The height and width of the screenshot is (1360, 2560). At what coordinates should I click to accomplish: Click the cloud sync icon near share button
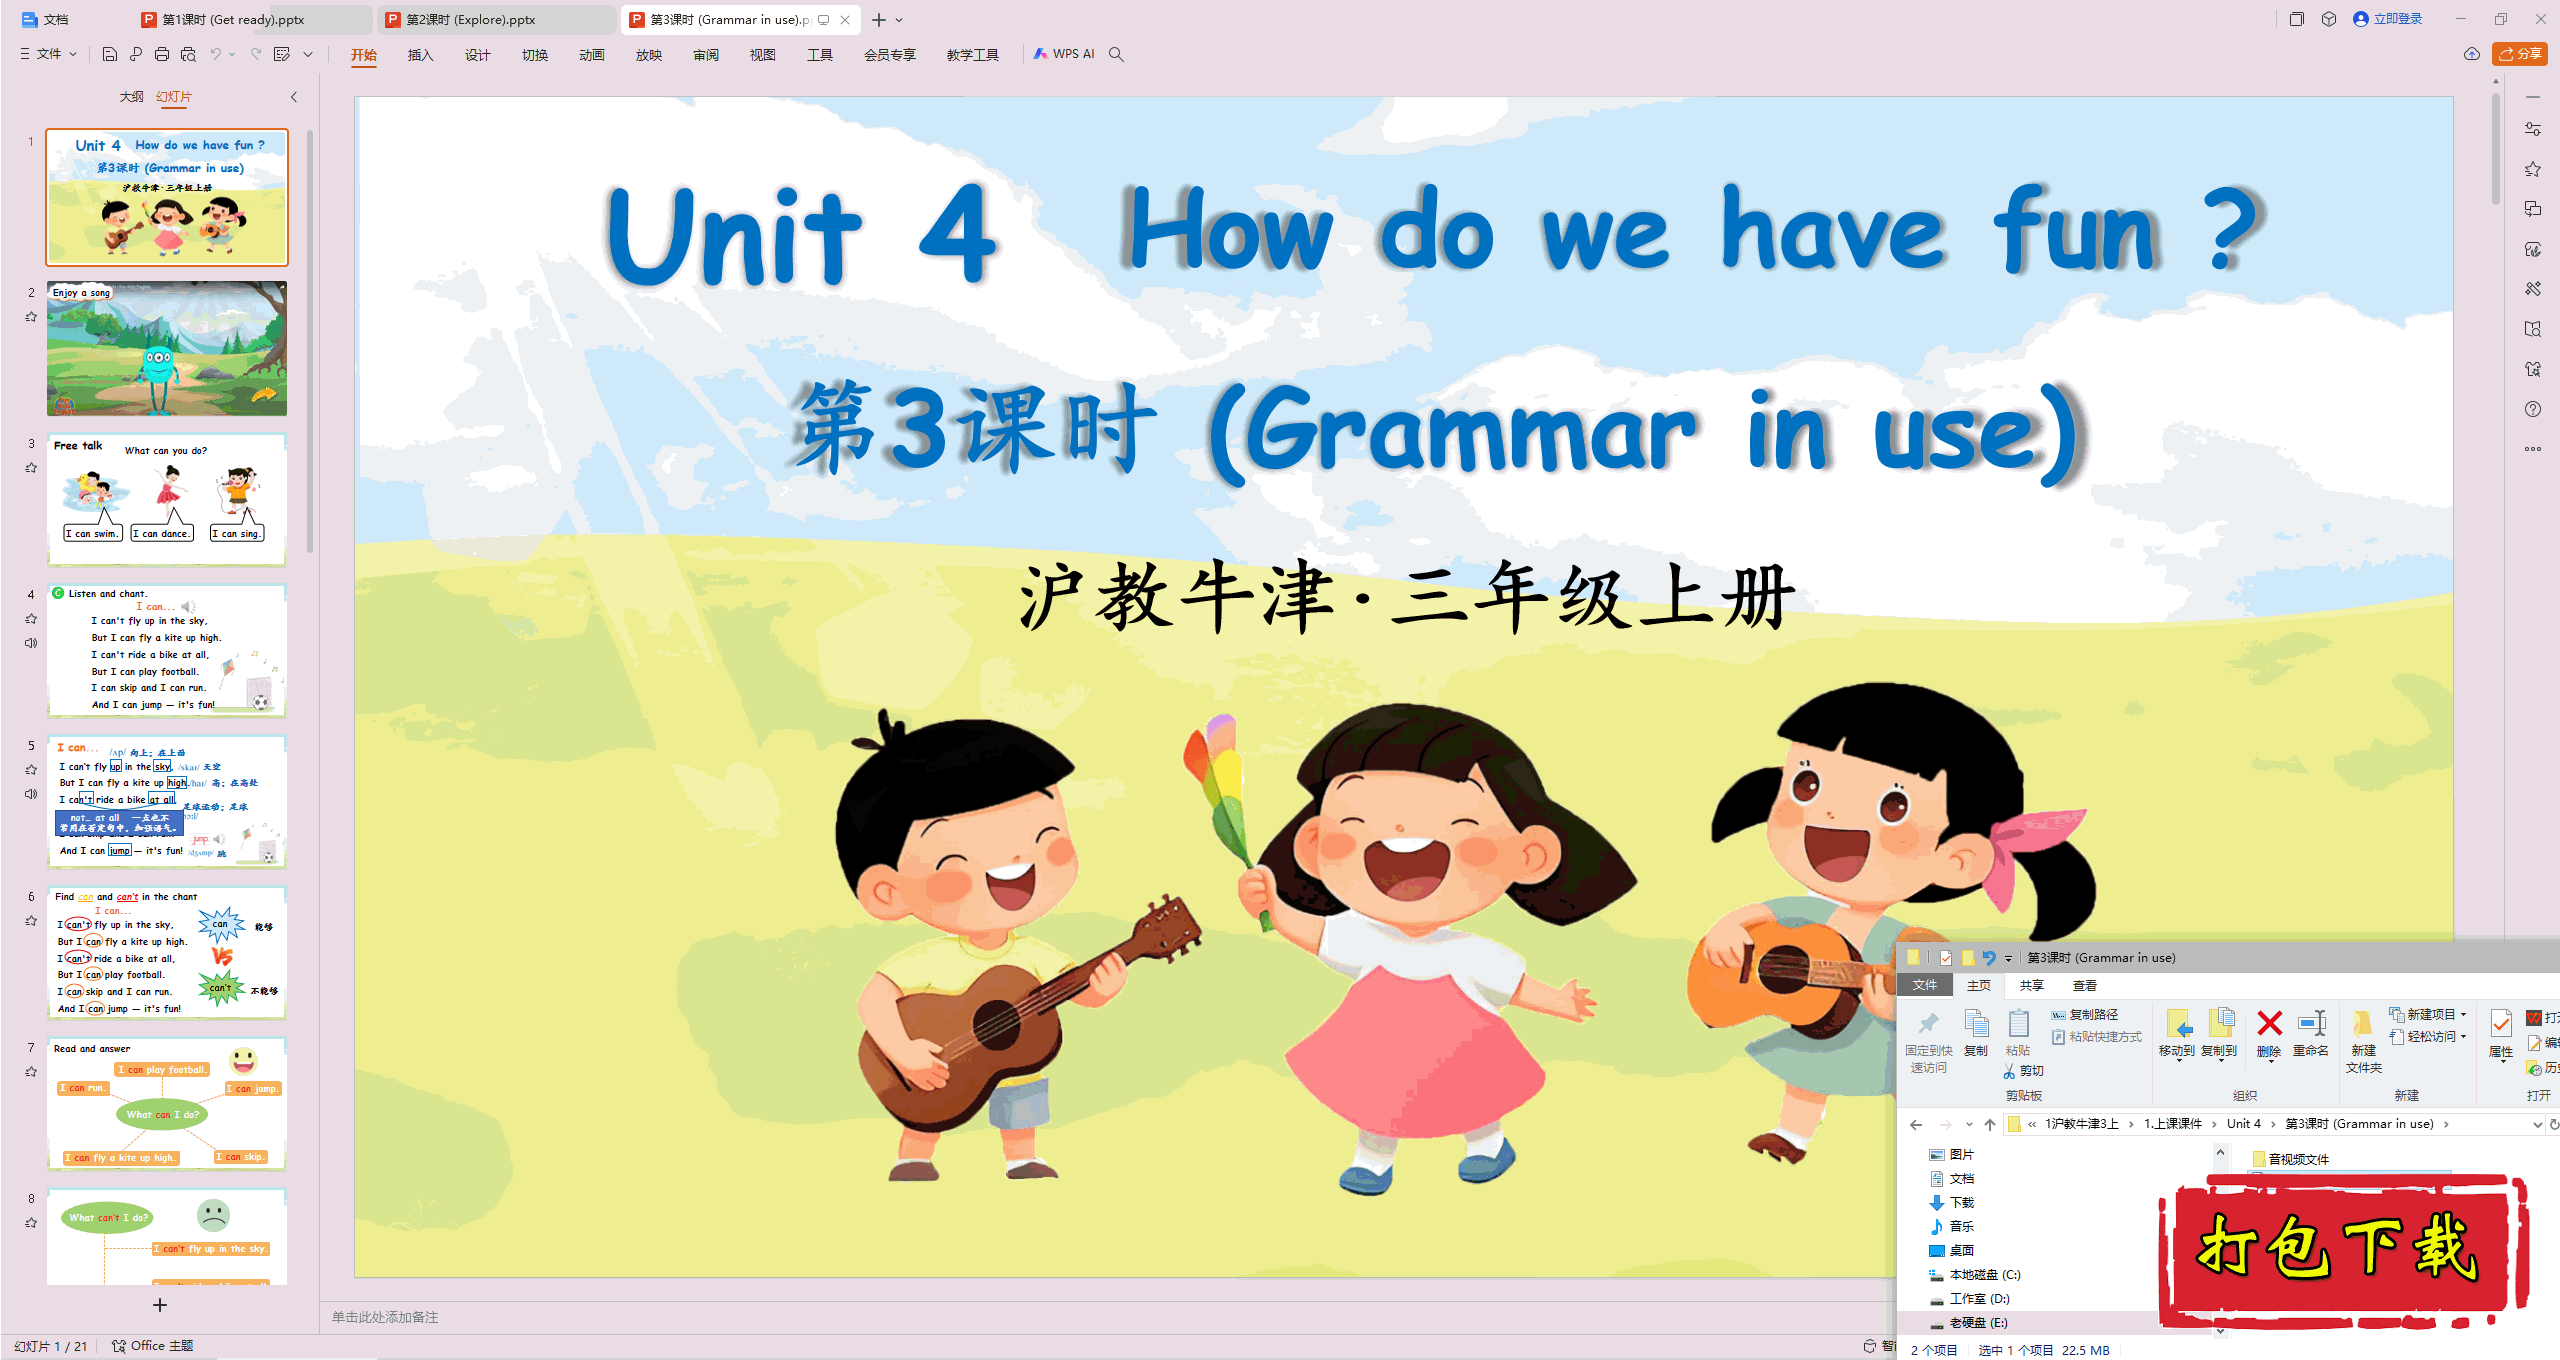click(x=2472, y=54)
